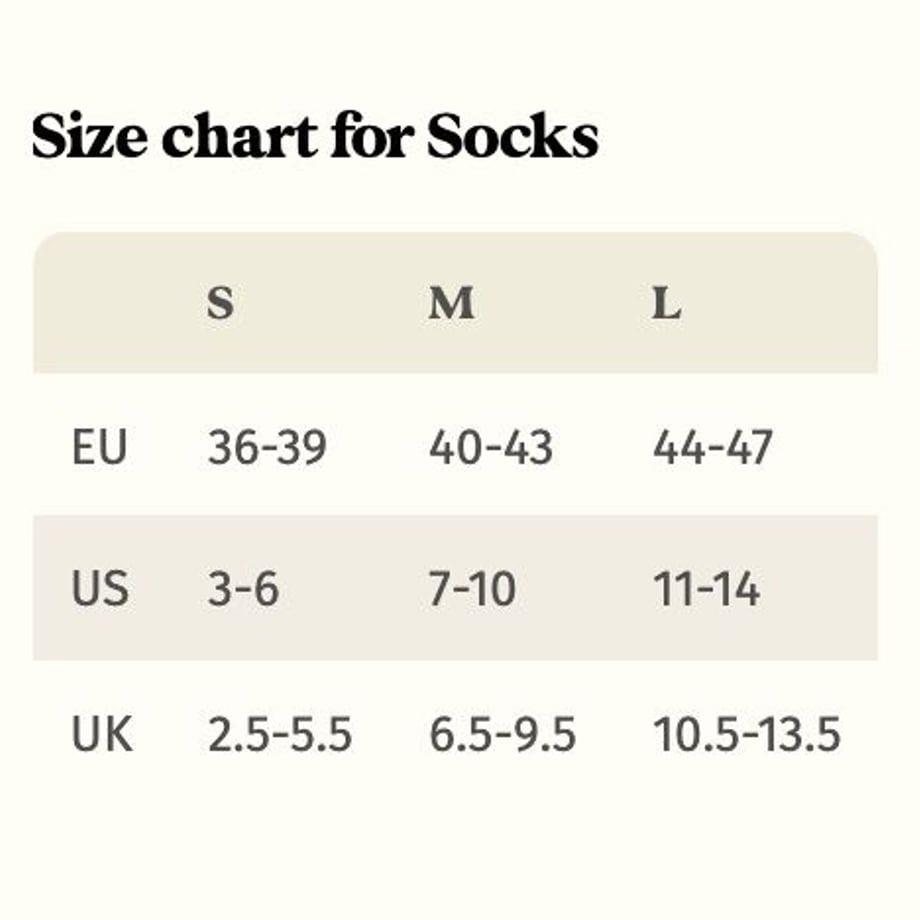Viewport: 920px width, 920px height.
Task: Click the US row label
Action: pyautogui.click(x=100, y=588)
